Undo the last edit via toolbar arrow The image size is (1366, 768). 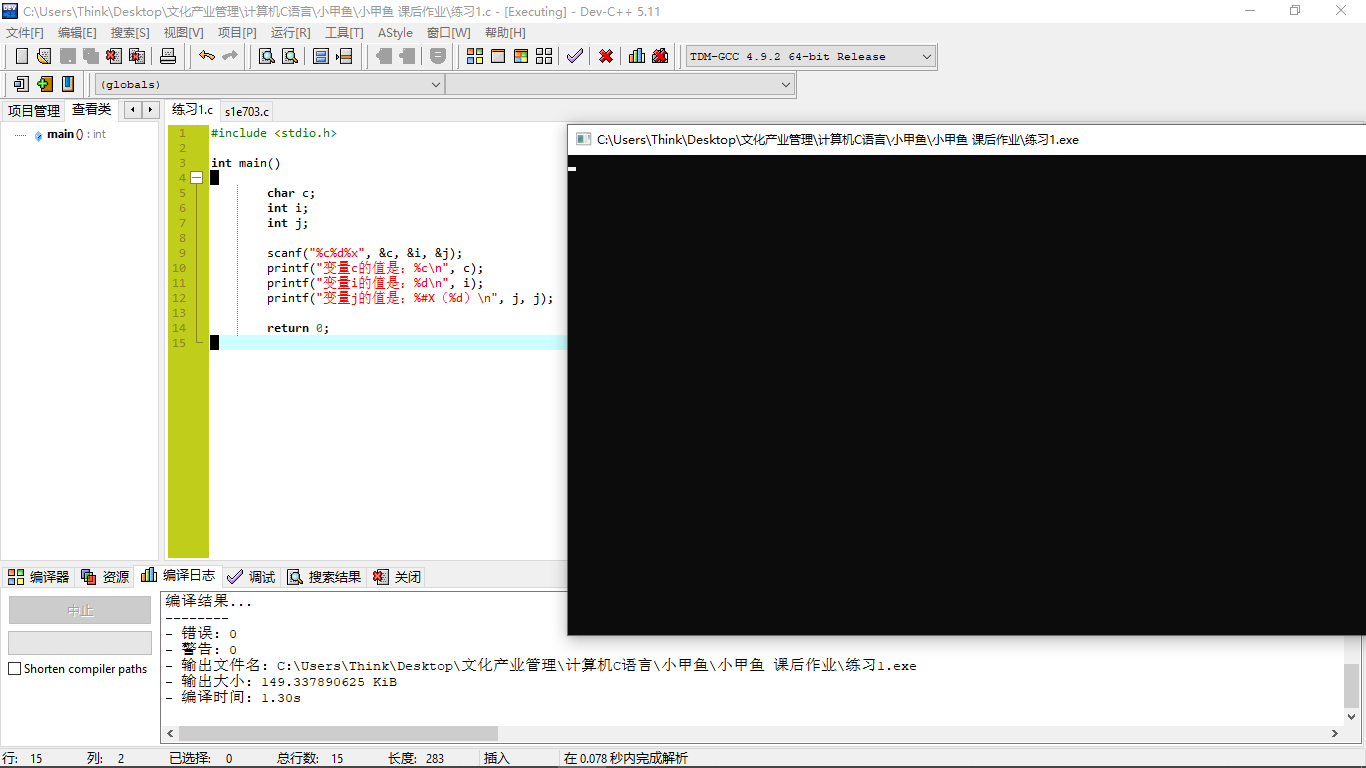206,56
